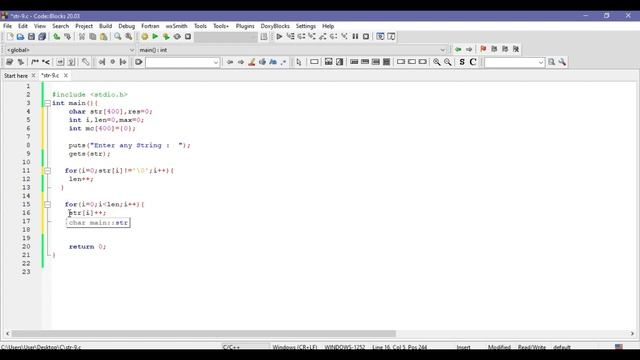Click line number 23 in gutter
This screenshot has height=360, width=640.
pos(26,272)
